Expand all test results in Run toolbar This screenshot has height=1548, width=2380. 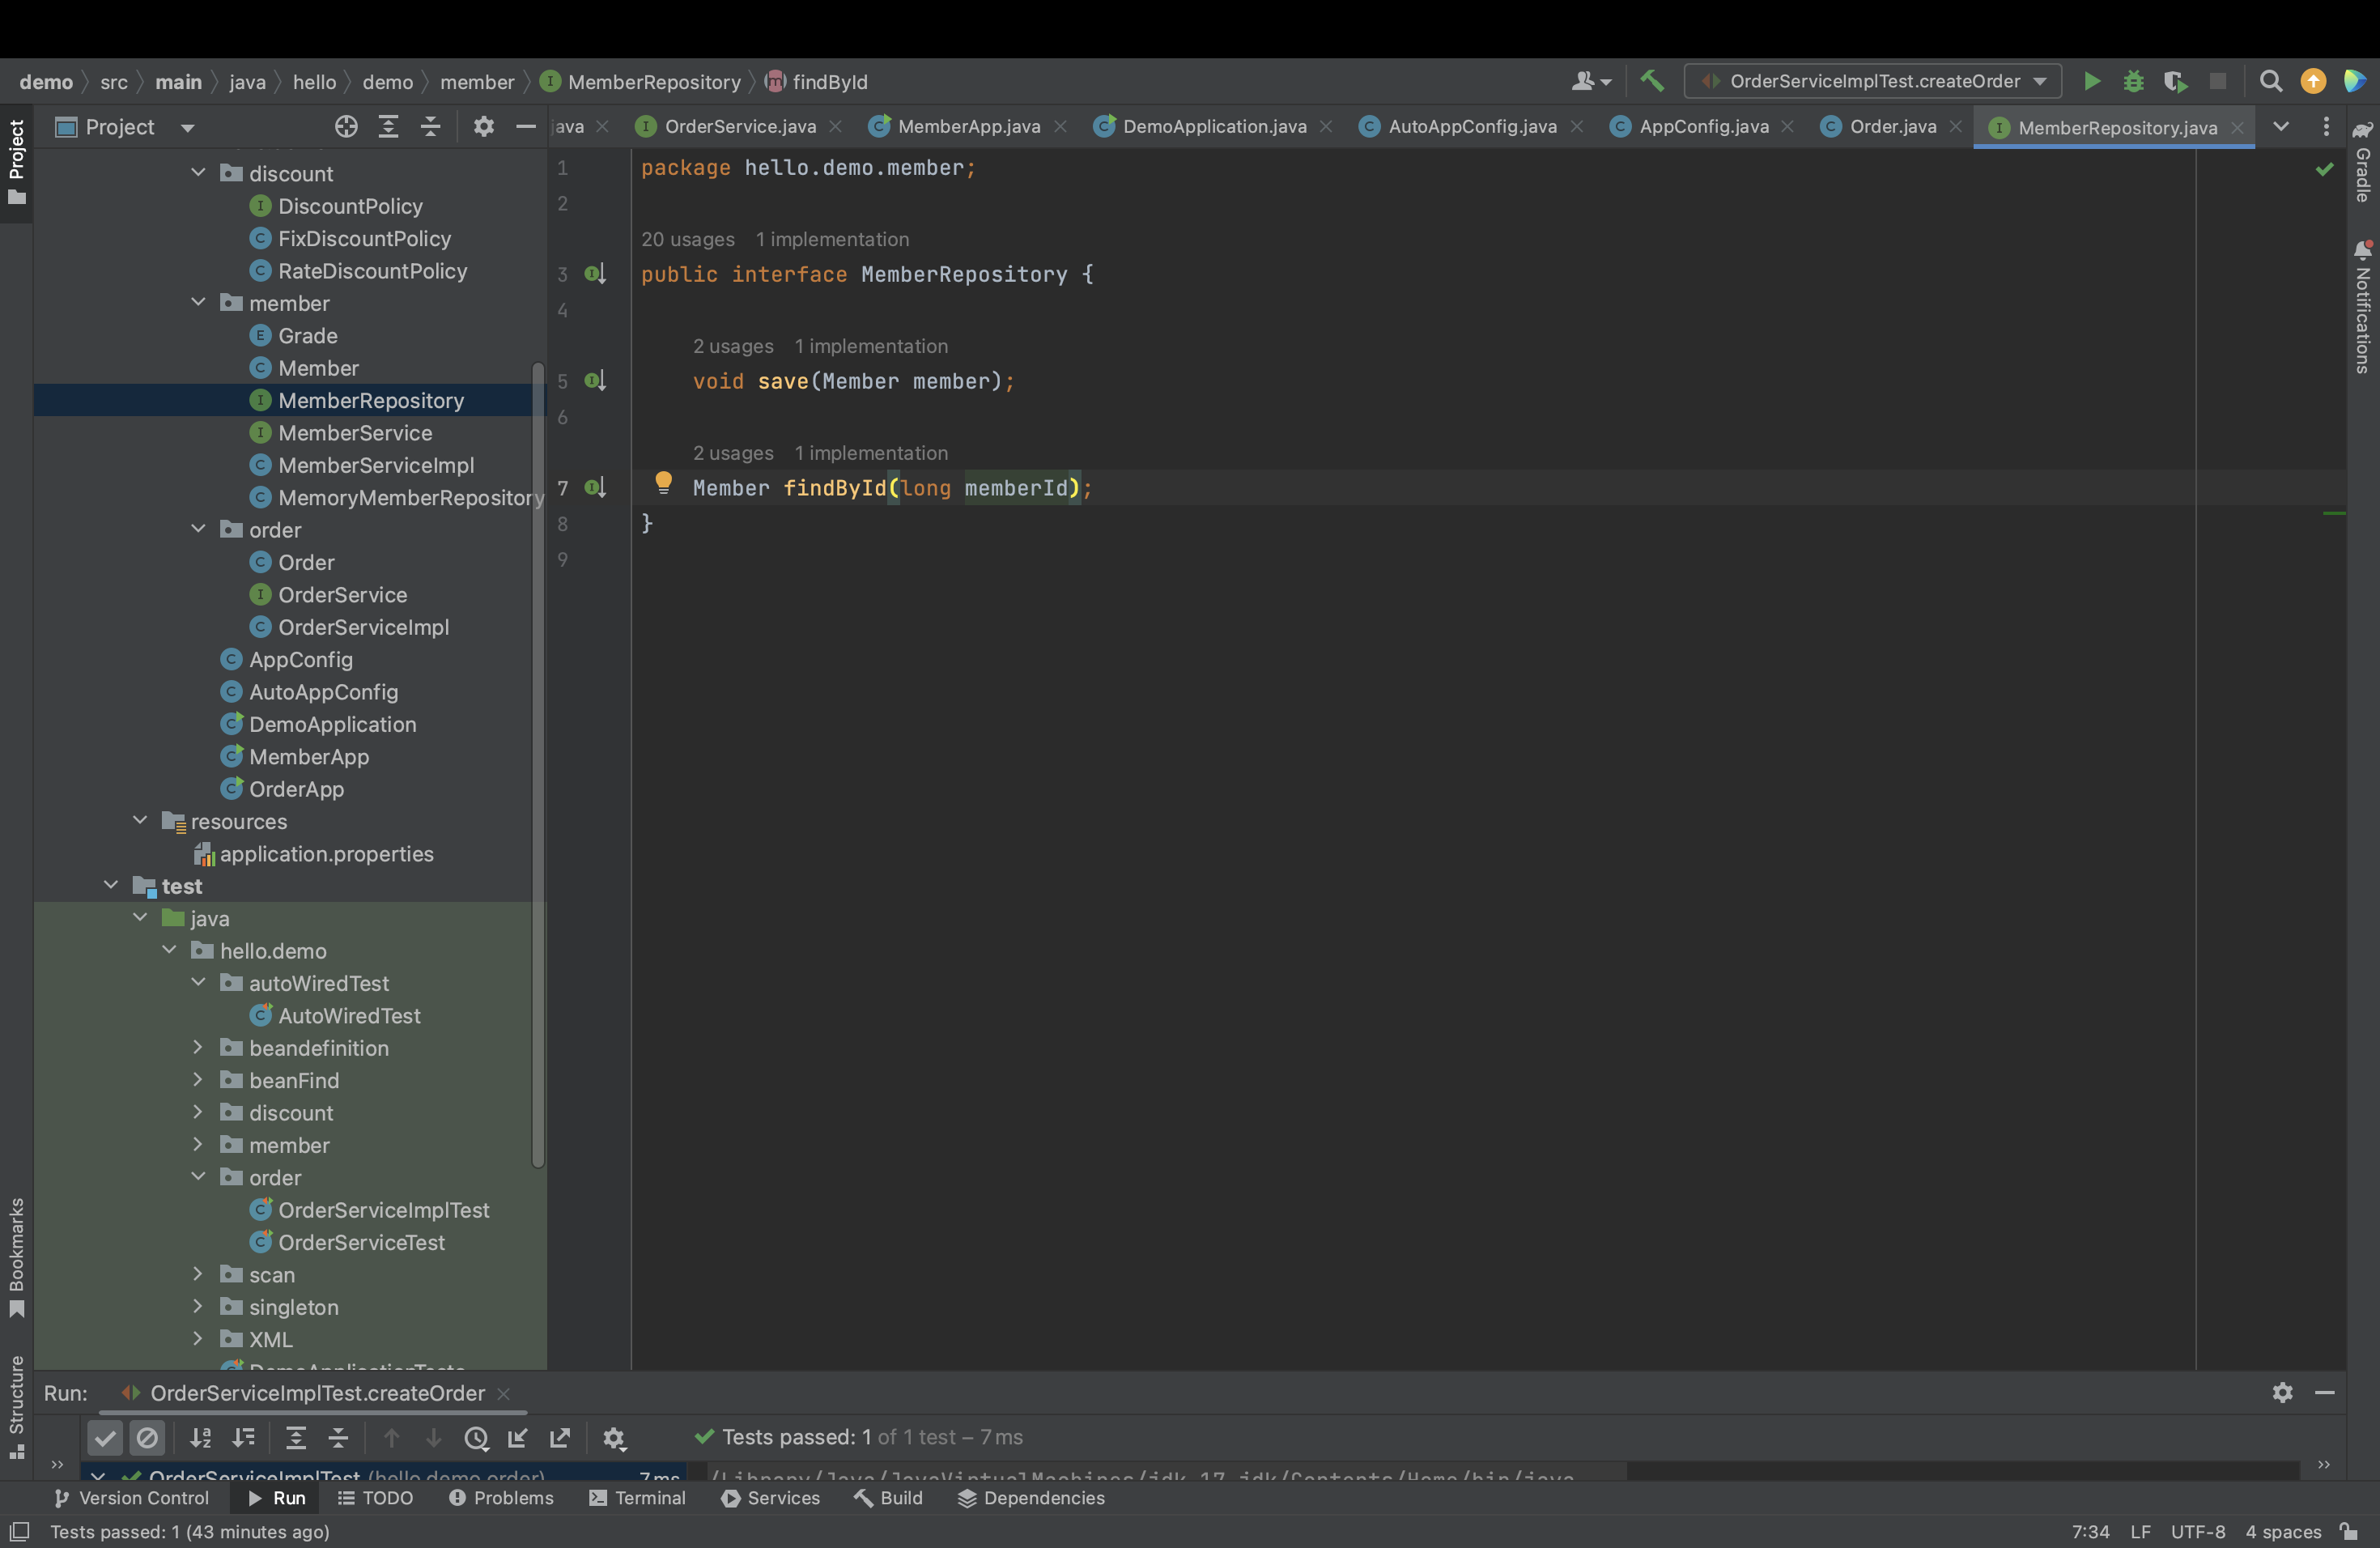coord(296,1438)
